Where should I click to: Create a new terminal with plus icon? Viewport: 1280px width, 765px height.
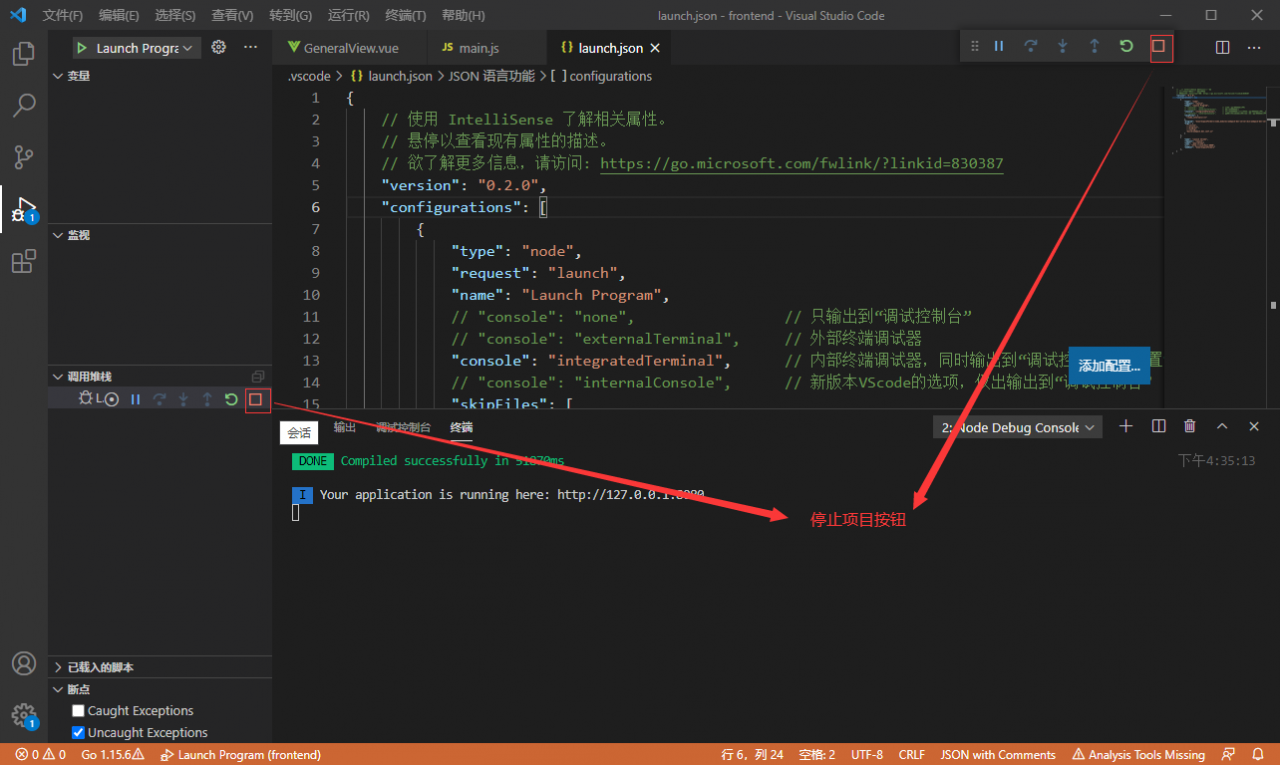coord(1126,426)
